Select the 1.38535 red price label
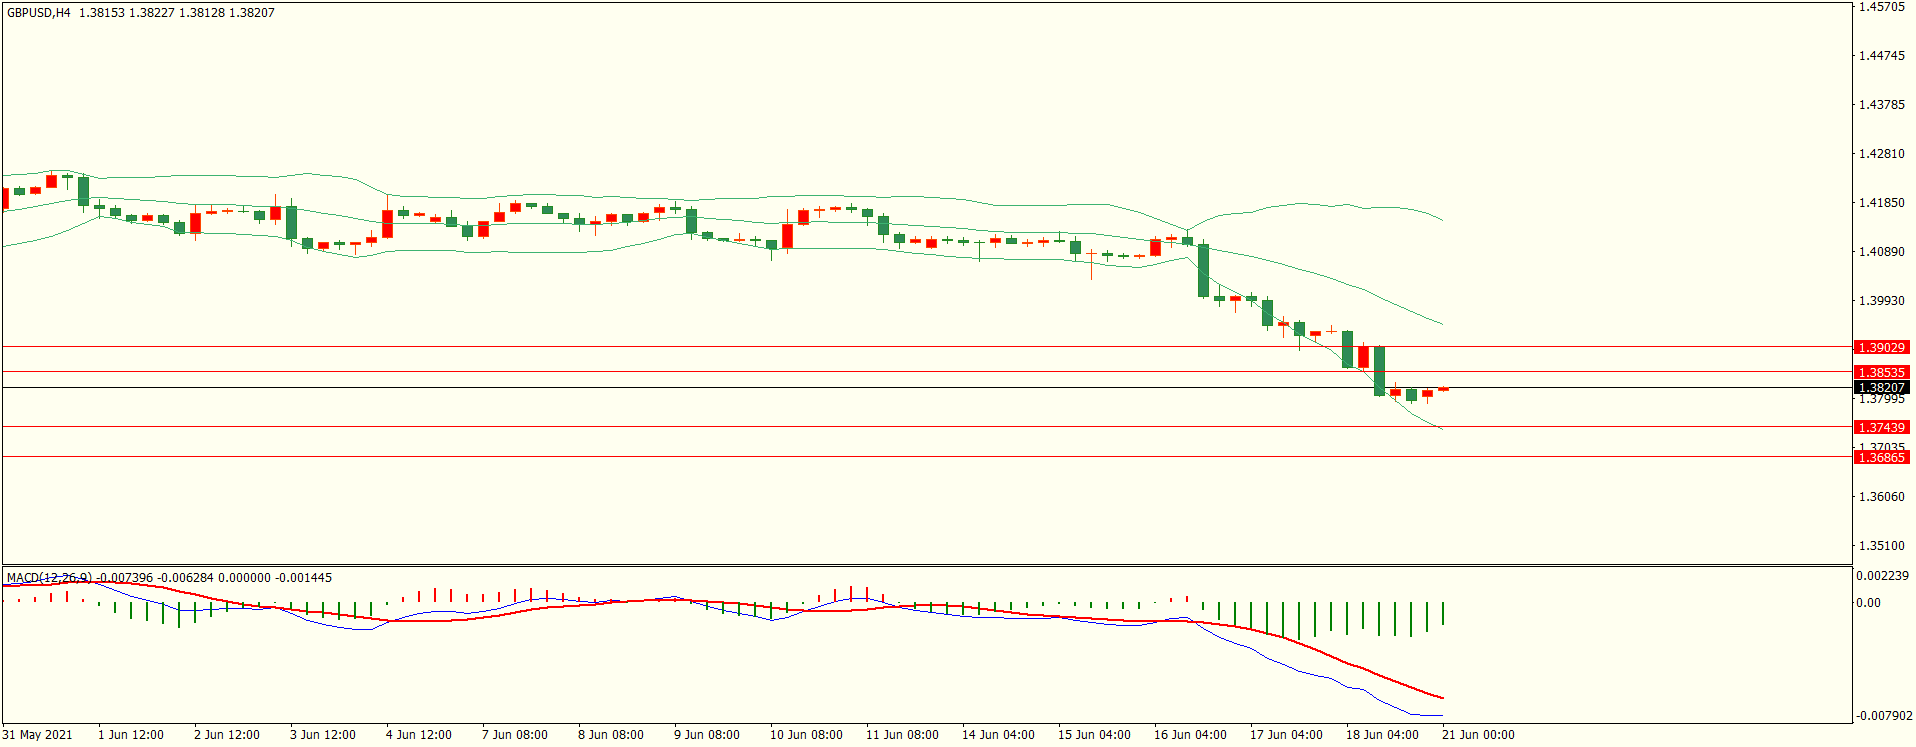This screenshot has height=747, width=1916. [1881, 373]
